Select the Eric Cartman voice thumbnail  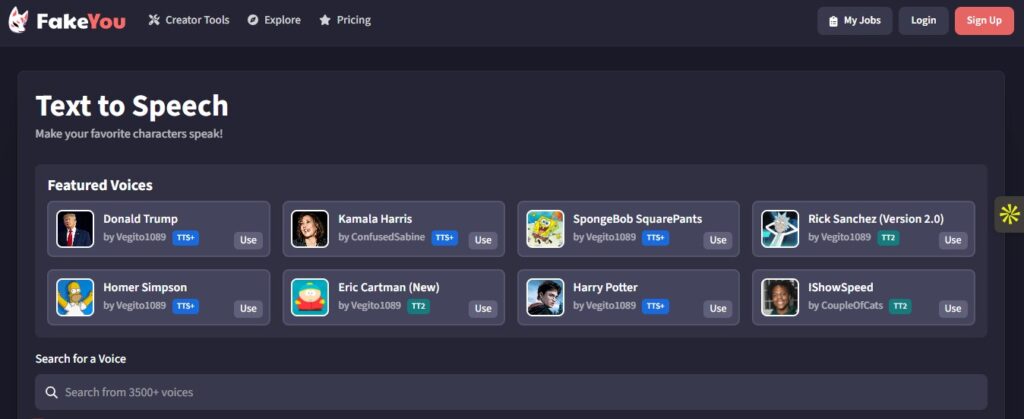(x=310, y=298)
